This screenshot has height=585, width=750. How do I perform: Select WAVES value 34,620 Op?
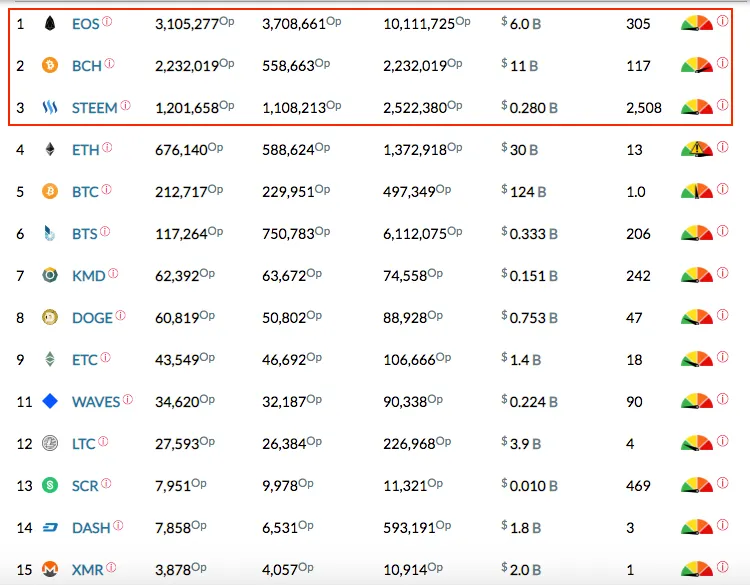[185, 401]
